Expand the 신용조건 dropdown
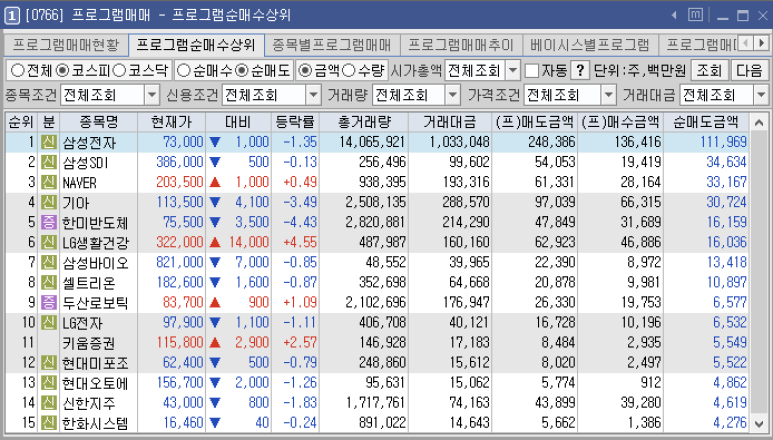Viewport: 773px width, 440px height. tap(313, 95)
